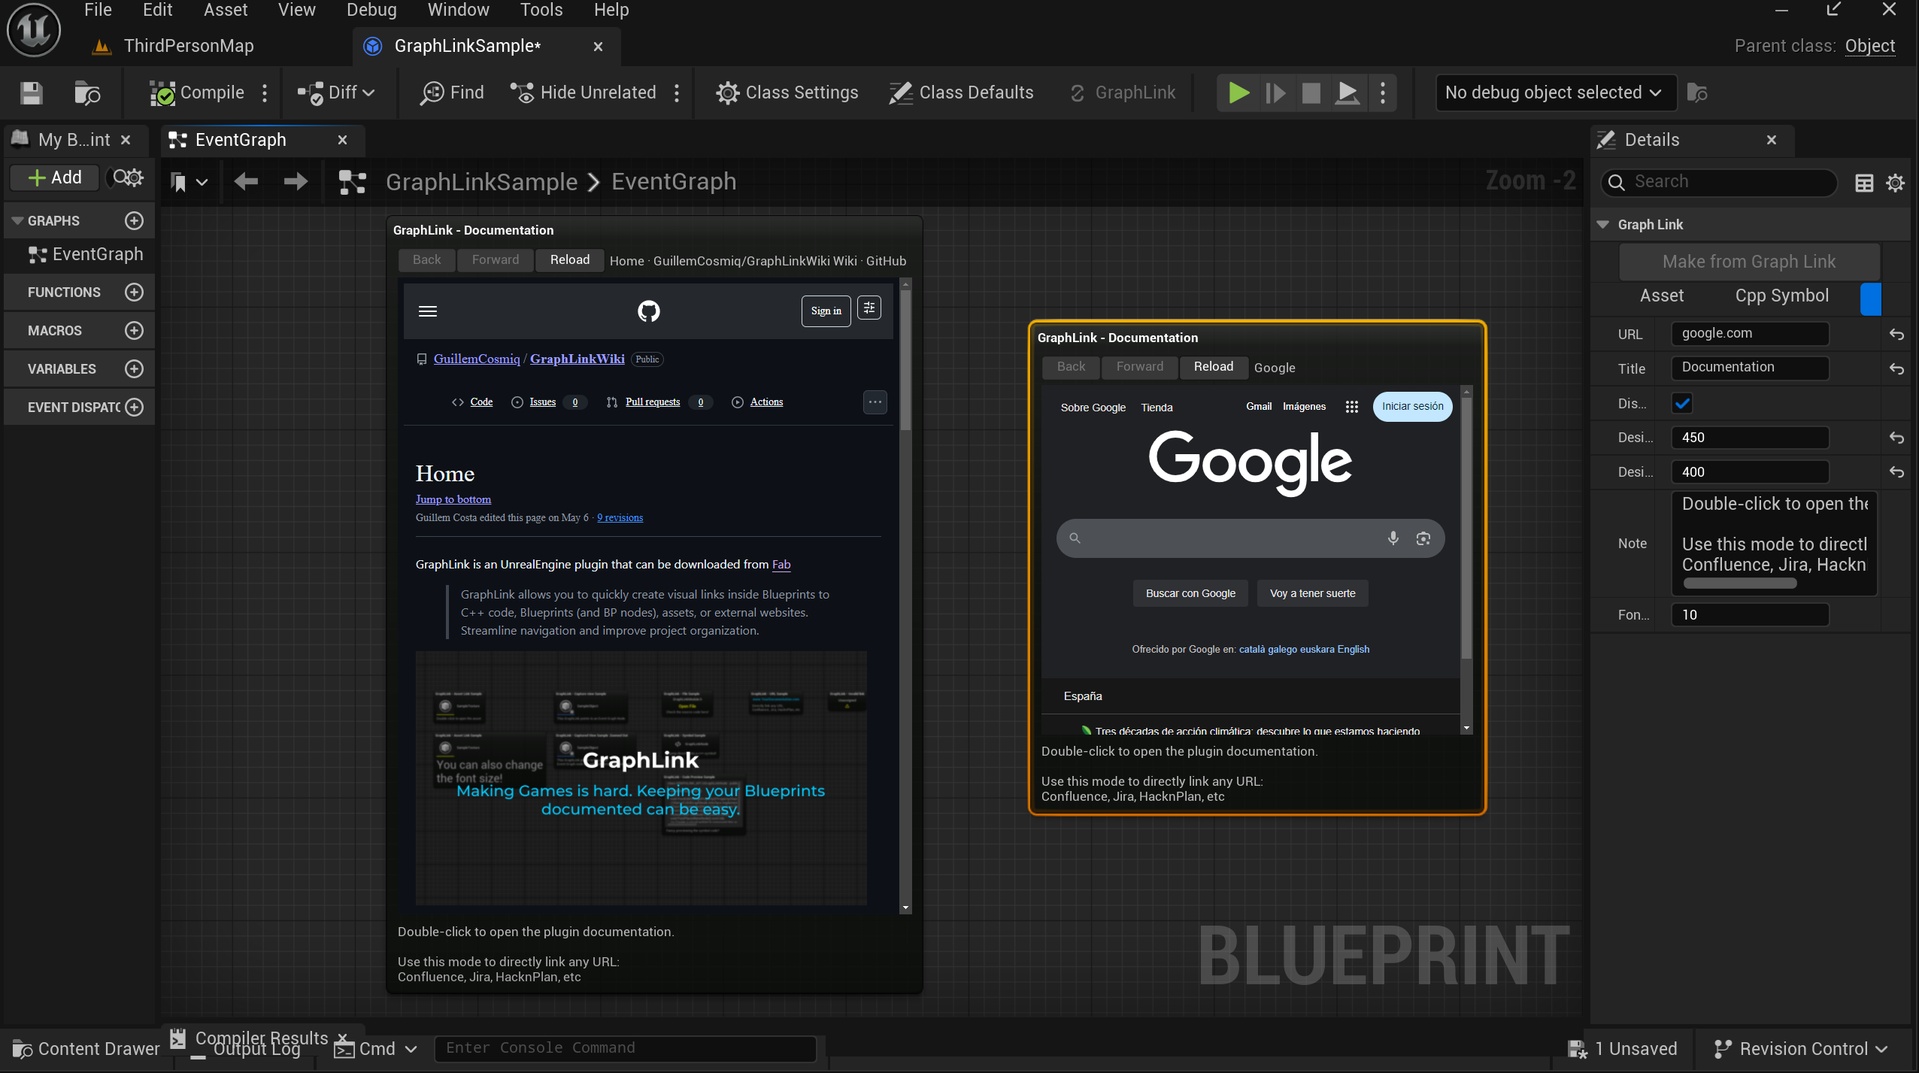Click the Google search box
1919x1073 pixels.
pyautogui.click(x=1250, y=538)
